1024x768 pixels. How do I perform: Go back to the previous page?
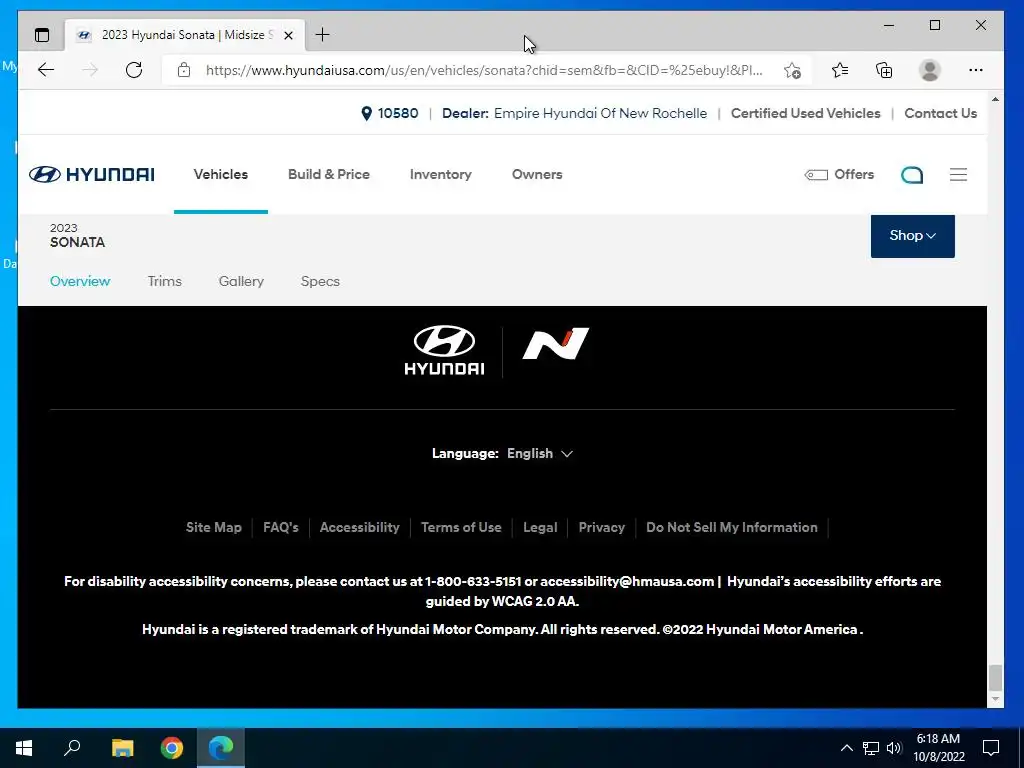46,70
